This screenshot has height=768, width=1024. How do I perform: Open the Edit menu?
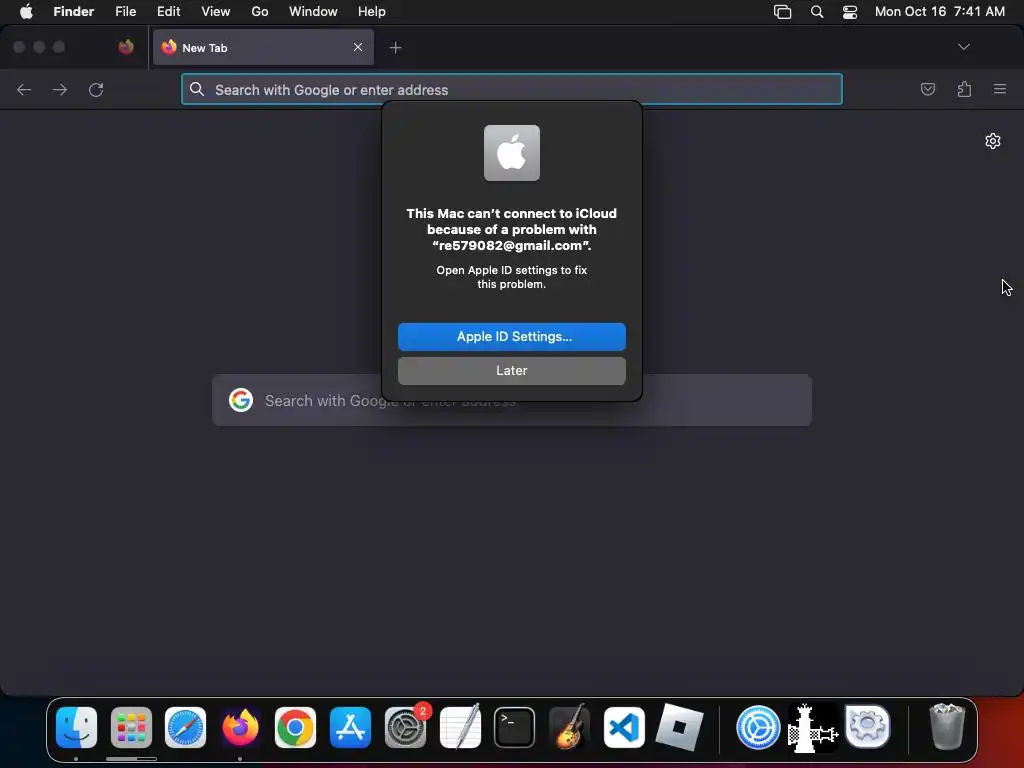tap(168, 11)
